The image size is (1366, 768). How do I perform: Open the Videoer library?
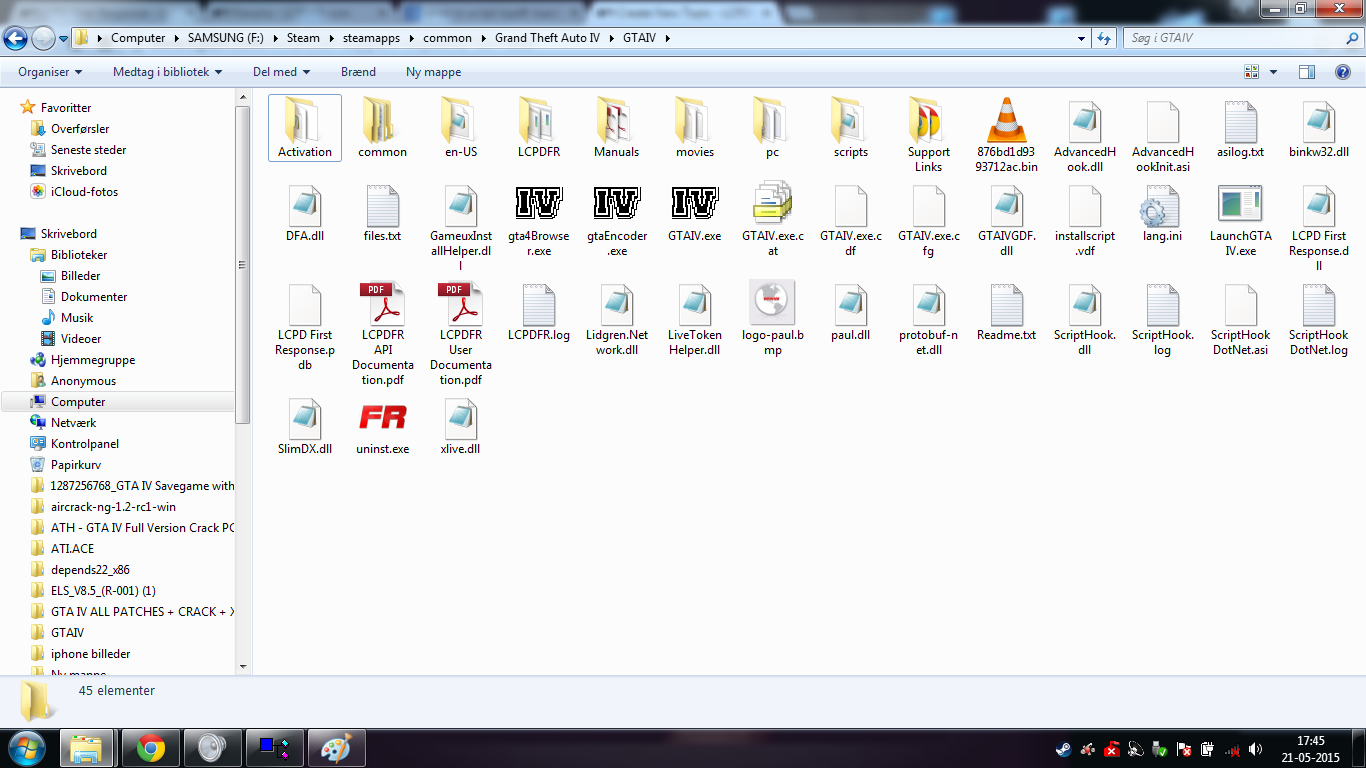(81, 339)
